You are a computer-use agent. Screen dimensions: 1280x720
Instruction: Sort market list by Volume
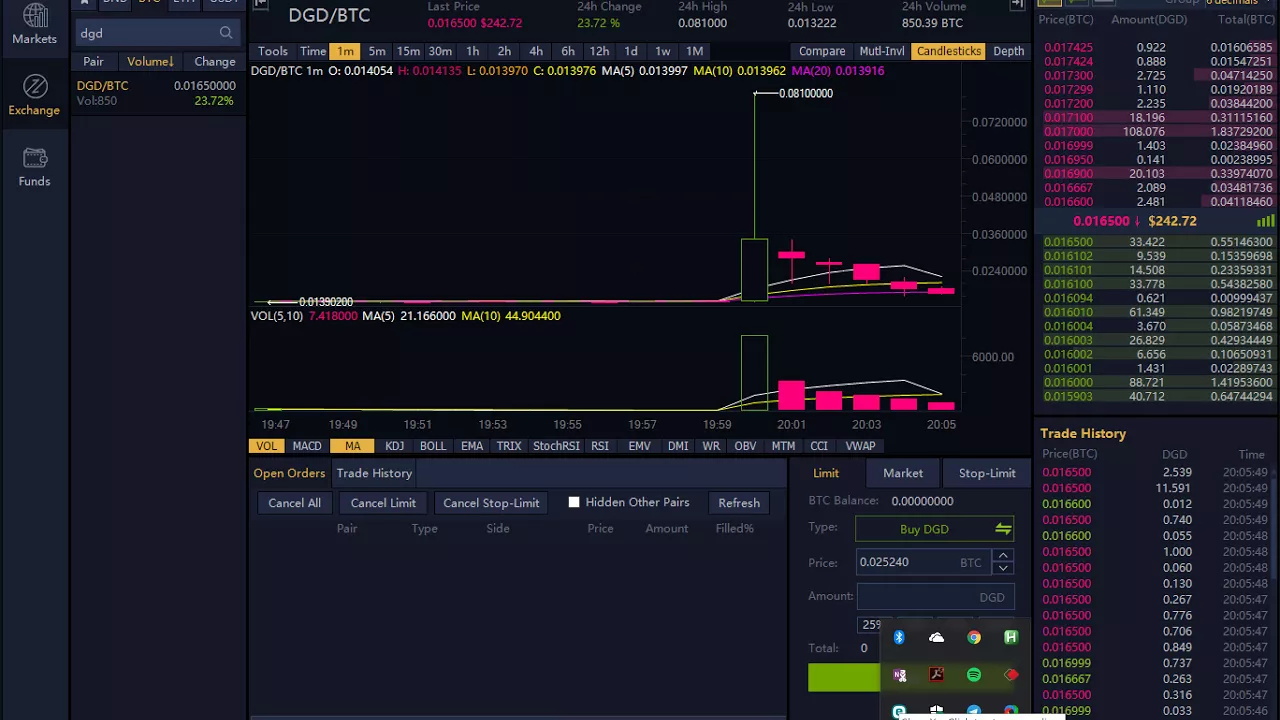150,62
